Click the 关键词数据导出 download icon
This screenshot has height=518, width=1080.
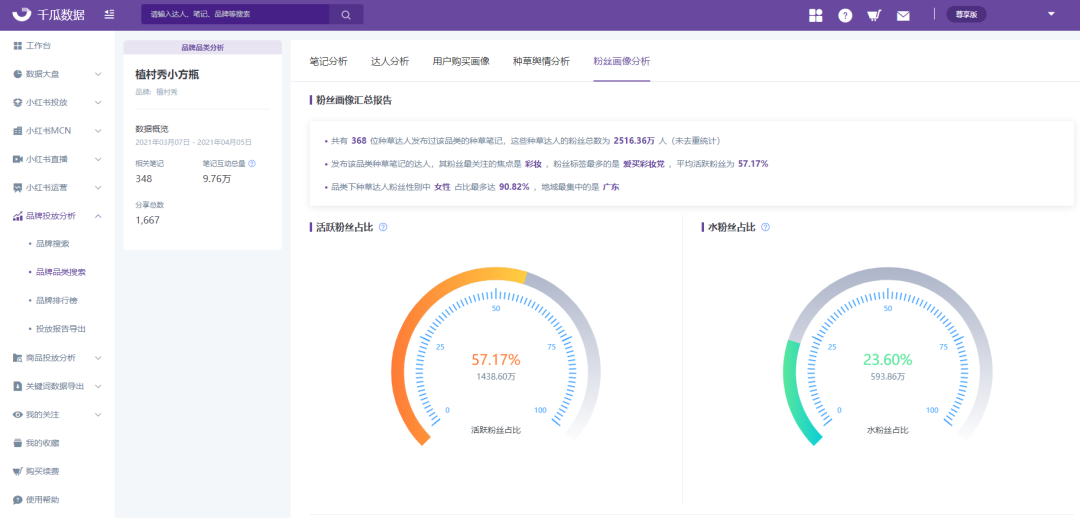point(18,386)
